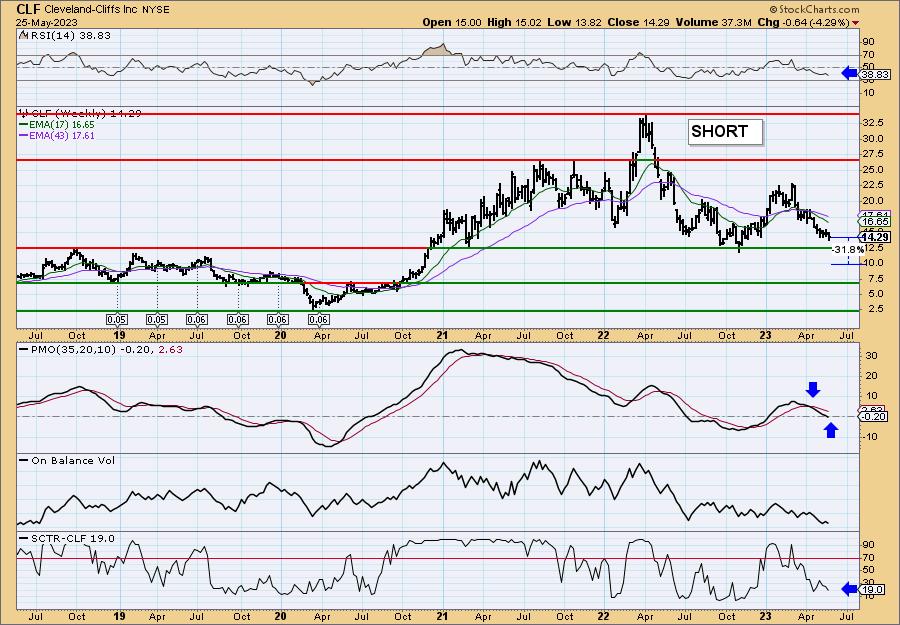Click the -0.20 PMO value tag

tap(875, 417)
